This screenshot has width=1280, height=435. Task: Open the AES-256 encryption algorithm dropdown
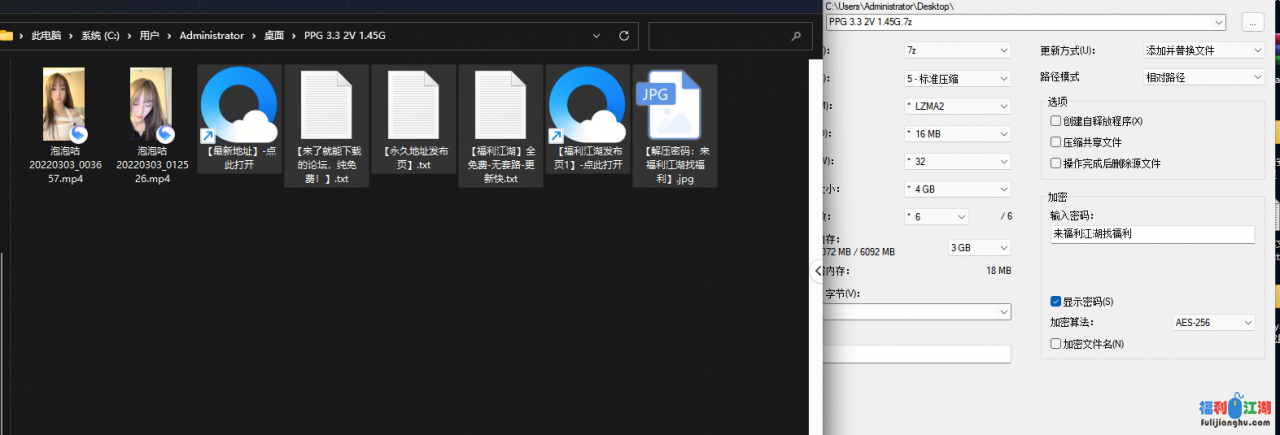pos(1213,323)
